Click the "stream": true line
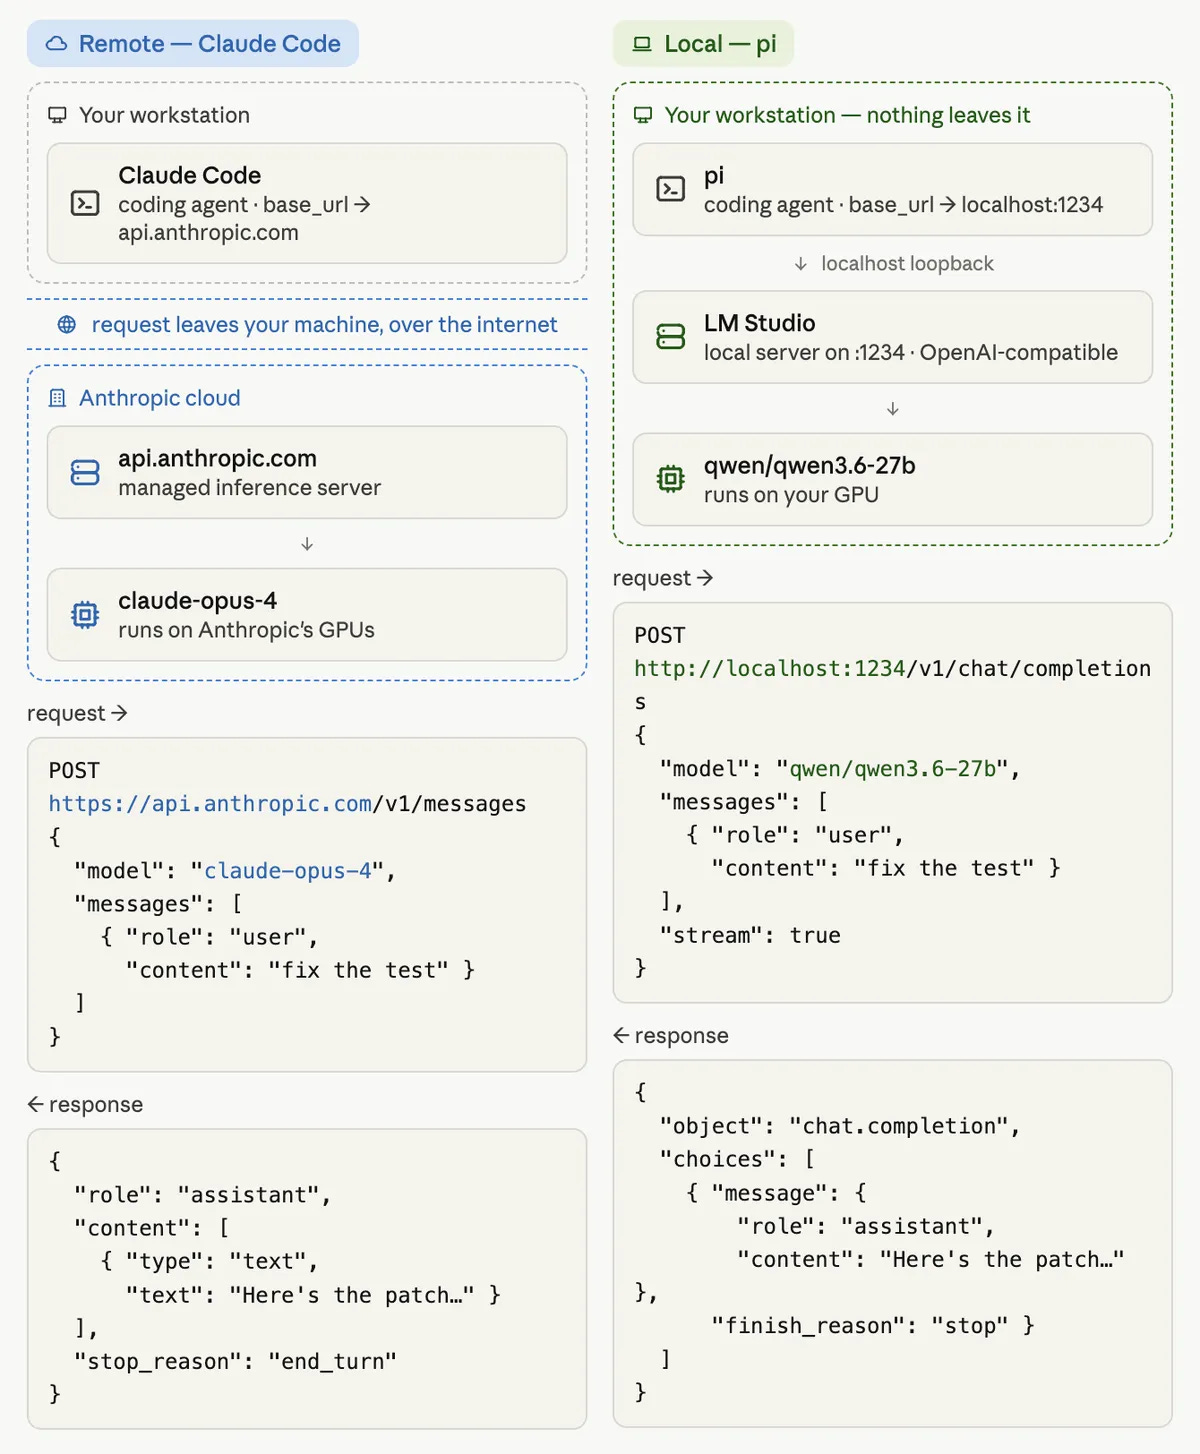1200x1454 pixels. tap(750, 935)
